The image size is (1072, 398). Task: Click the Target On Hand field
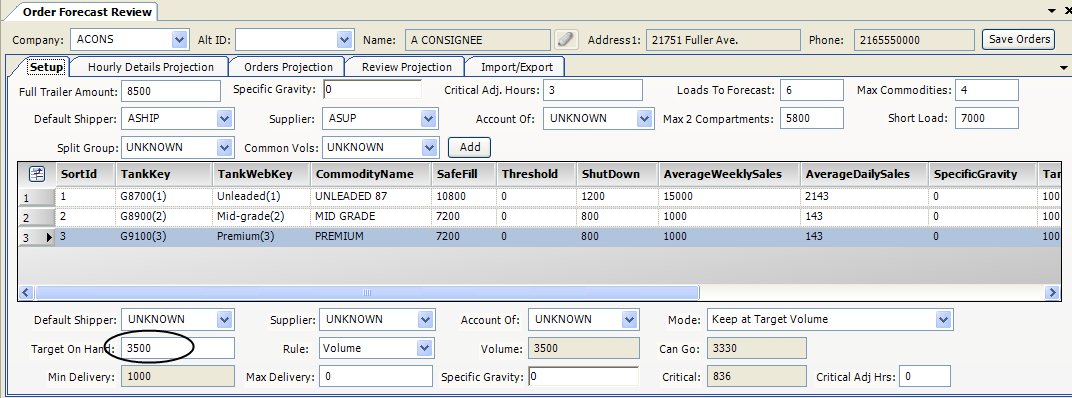coord(177,348)
